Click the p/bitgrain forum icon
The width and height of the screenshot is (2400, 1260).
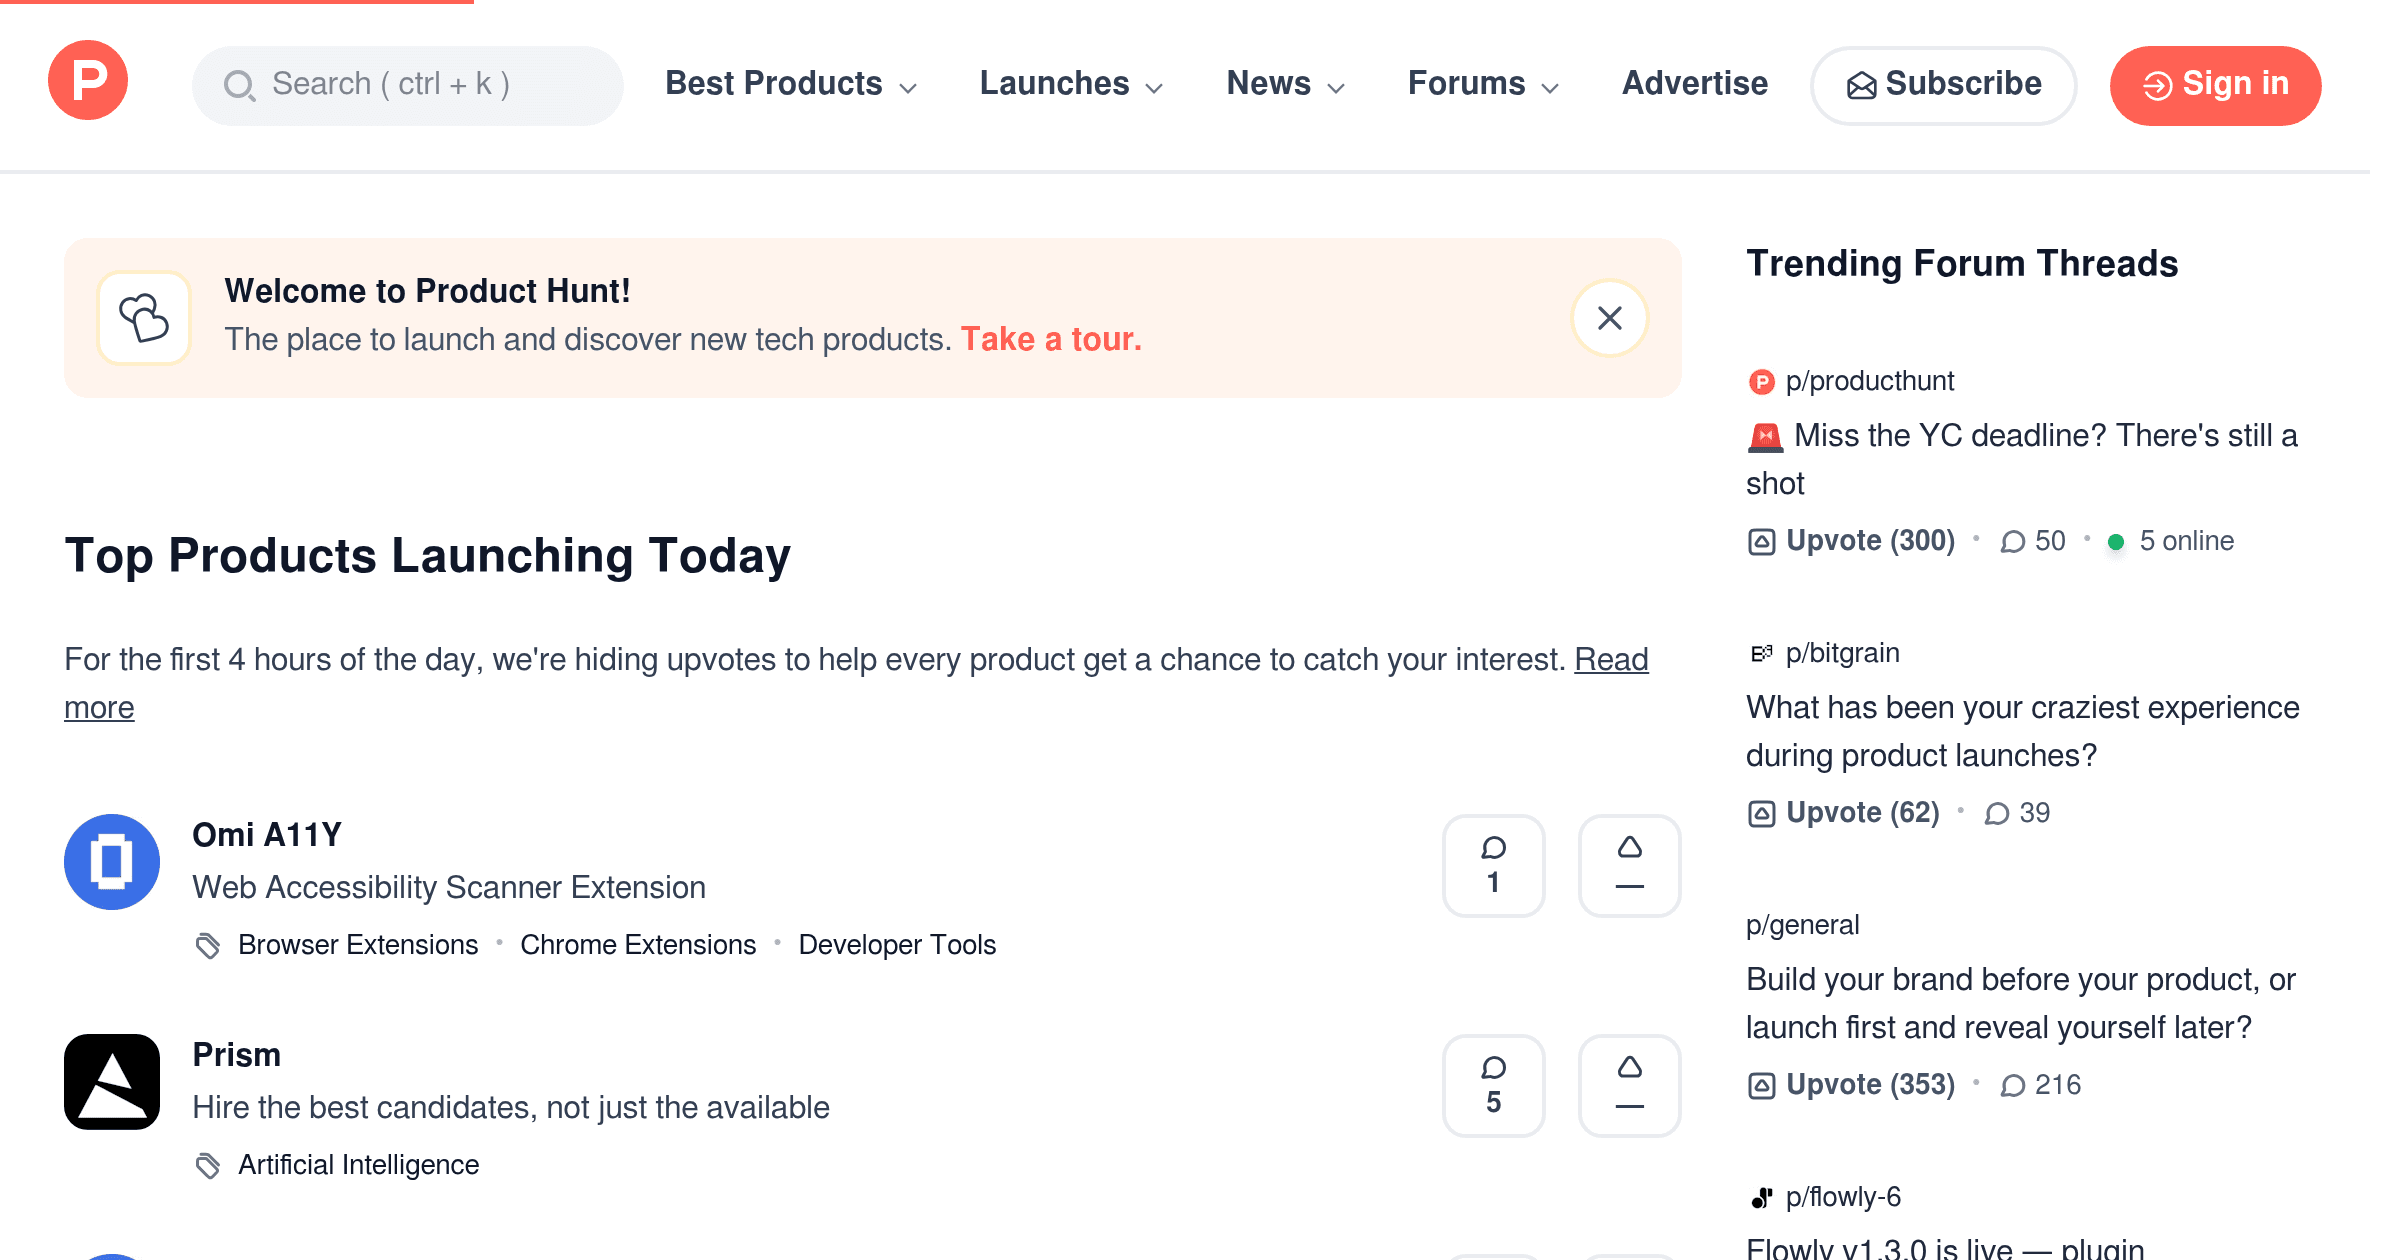pos(1761,654)
